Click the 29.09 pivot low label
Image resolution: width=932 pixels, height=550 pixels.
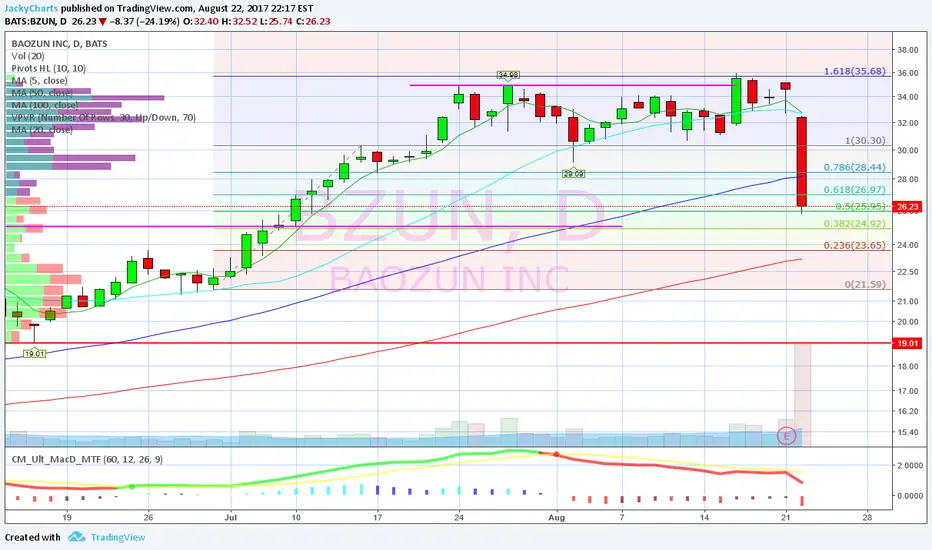(x=574, y=174)
